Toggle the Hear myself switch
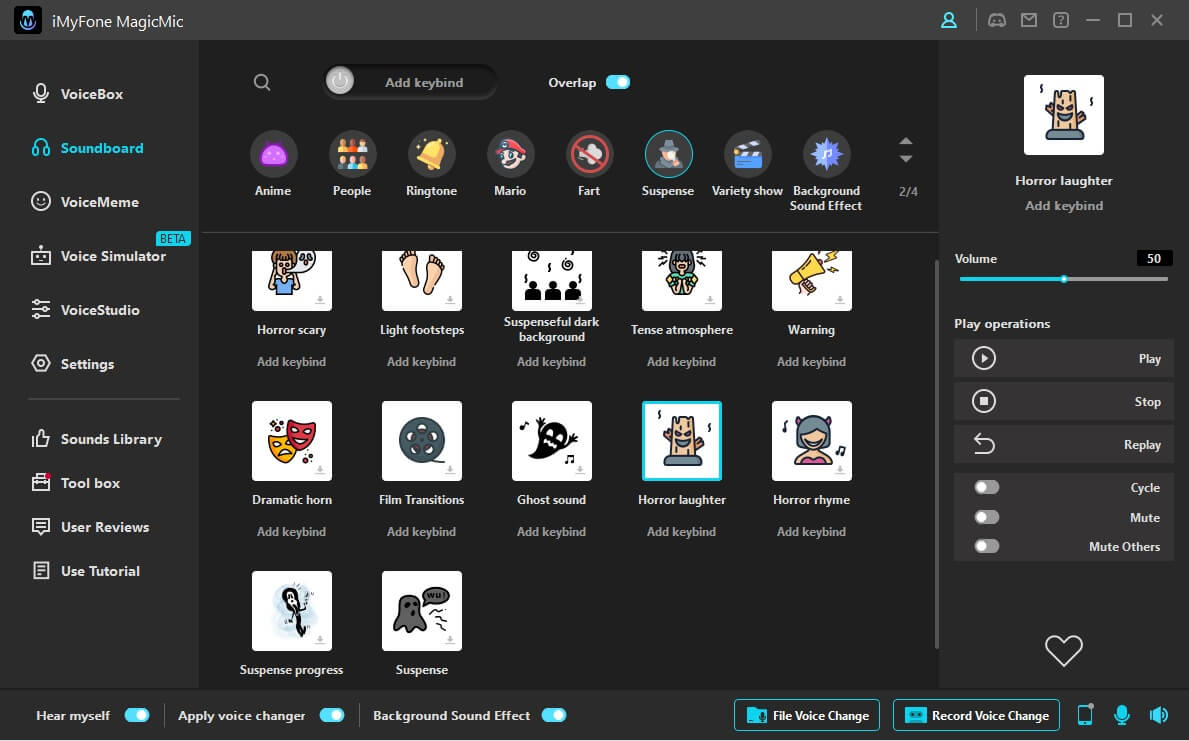 137,715
